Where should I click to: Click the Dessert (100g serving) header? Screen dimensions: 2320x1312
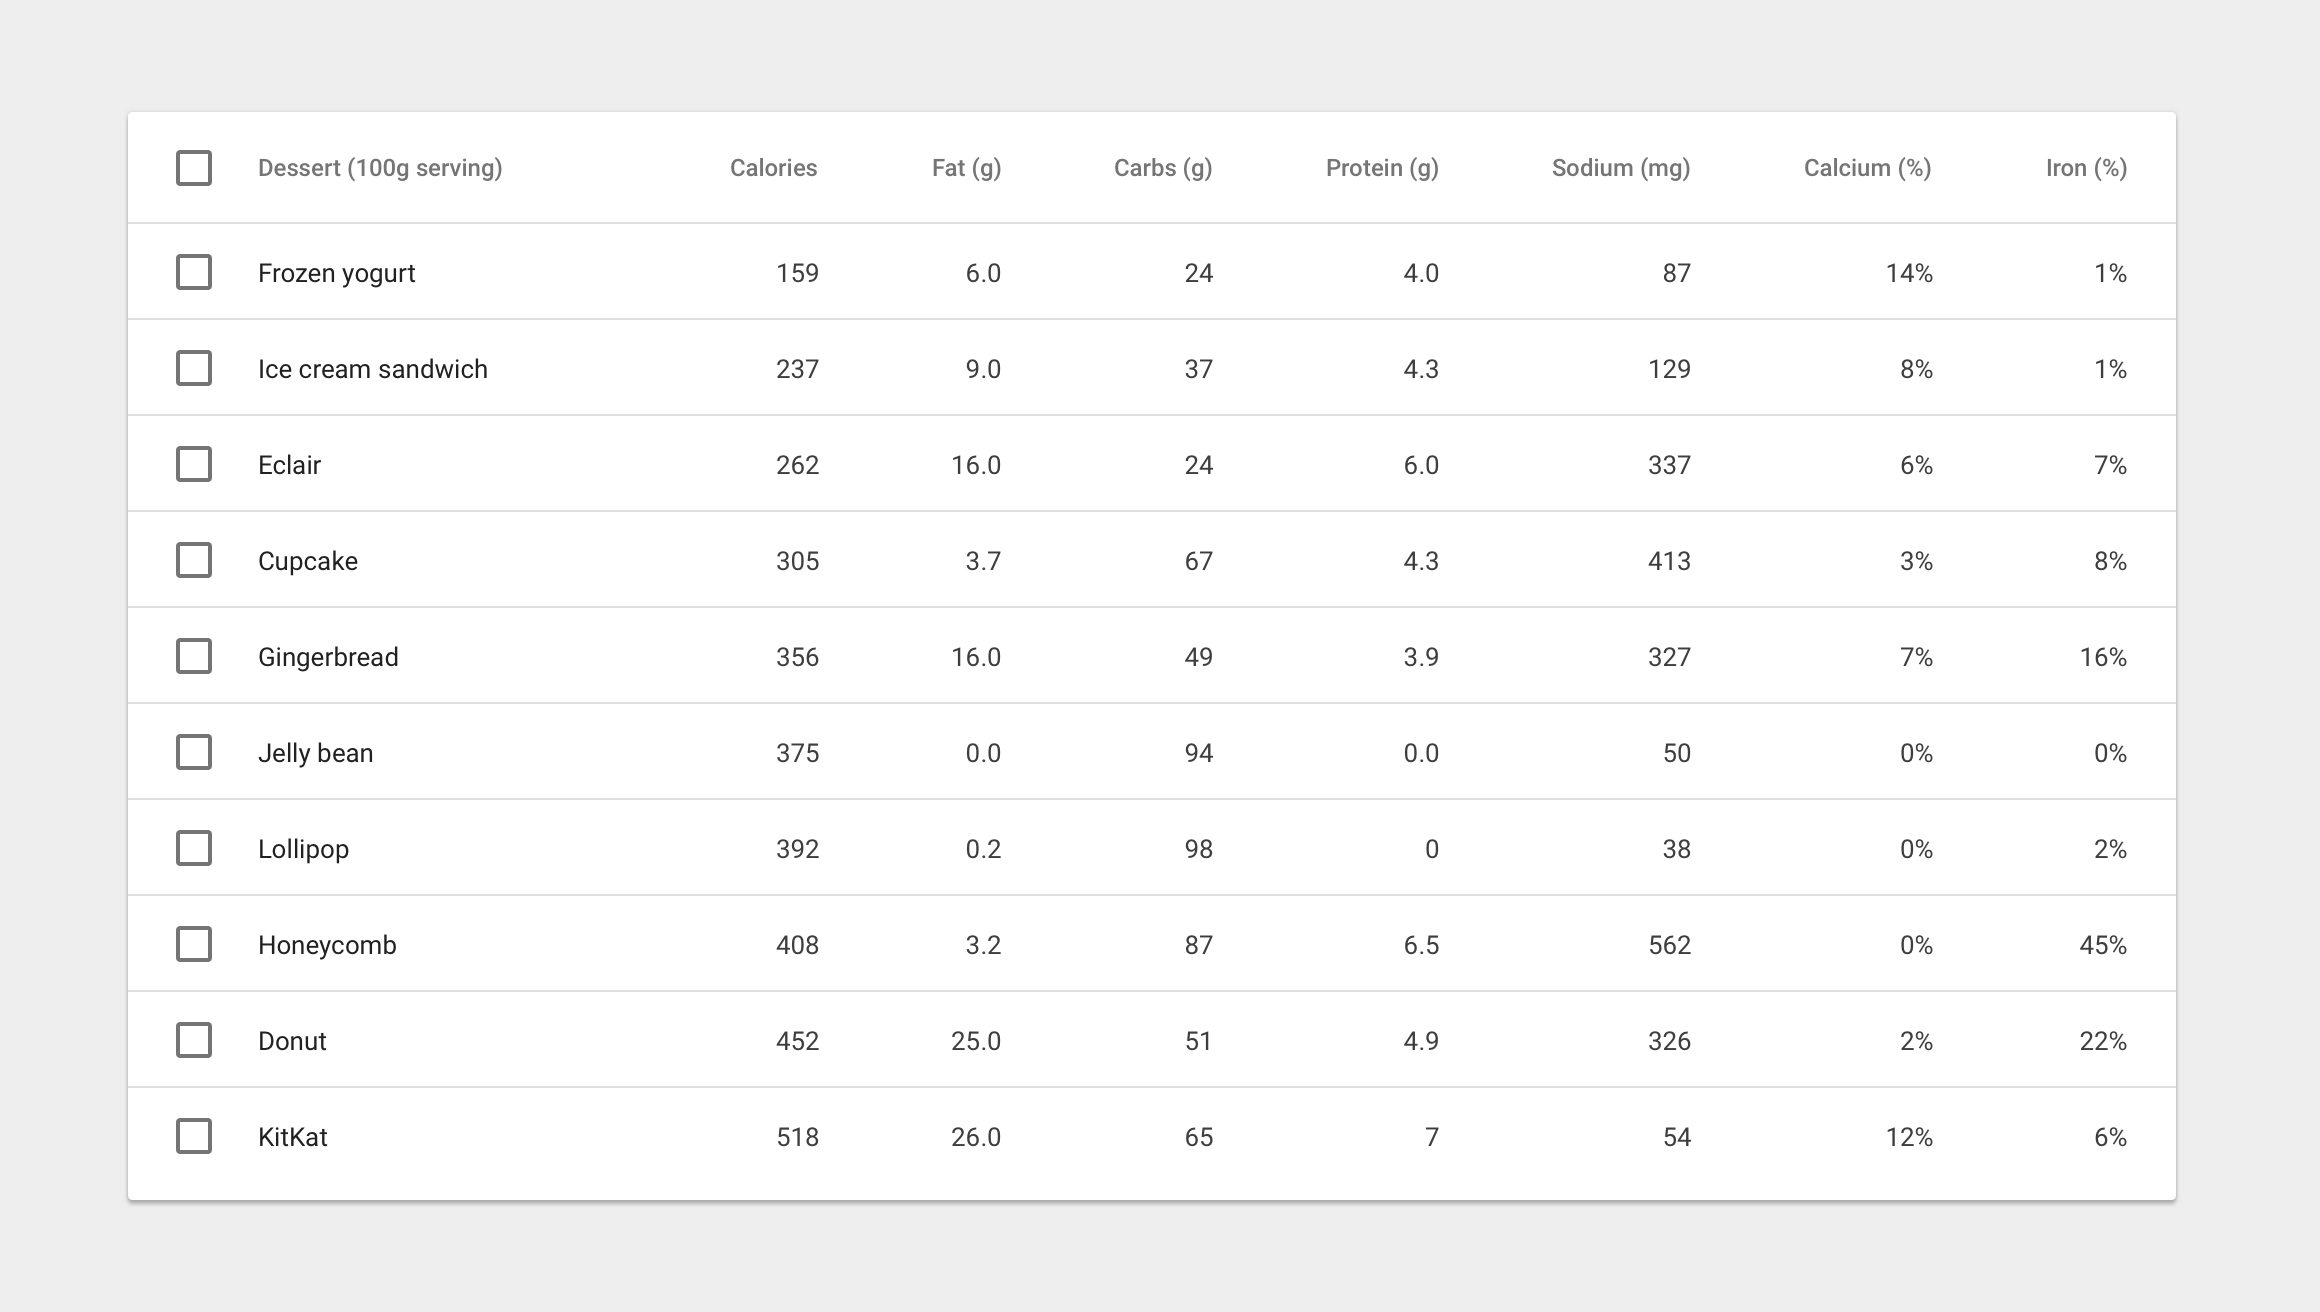[381, 168]
